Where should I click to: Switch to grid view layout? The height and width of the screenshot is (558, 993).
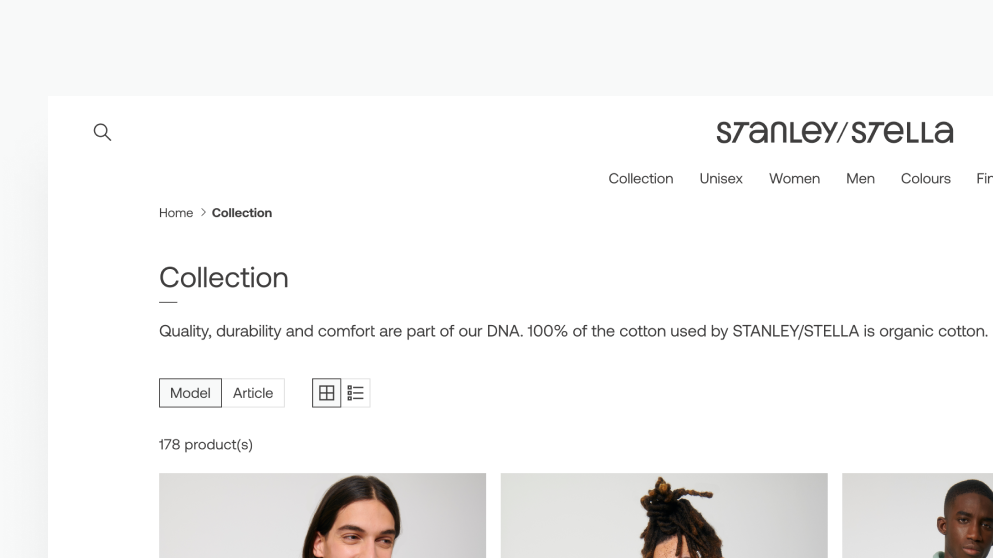tap(326, 393)
